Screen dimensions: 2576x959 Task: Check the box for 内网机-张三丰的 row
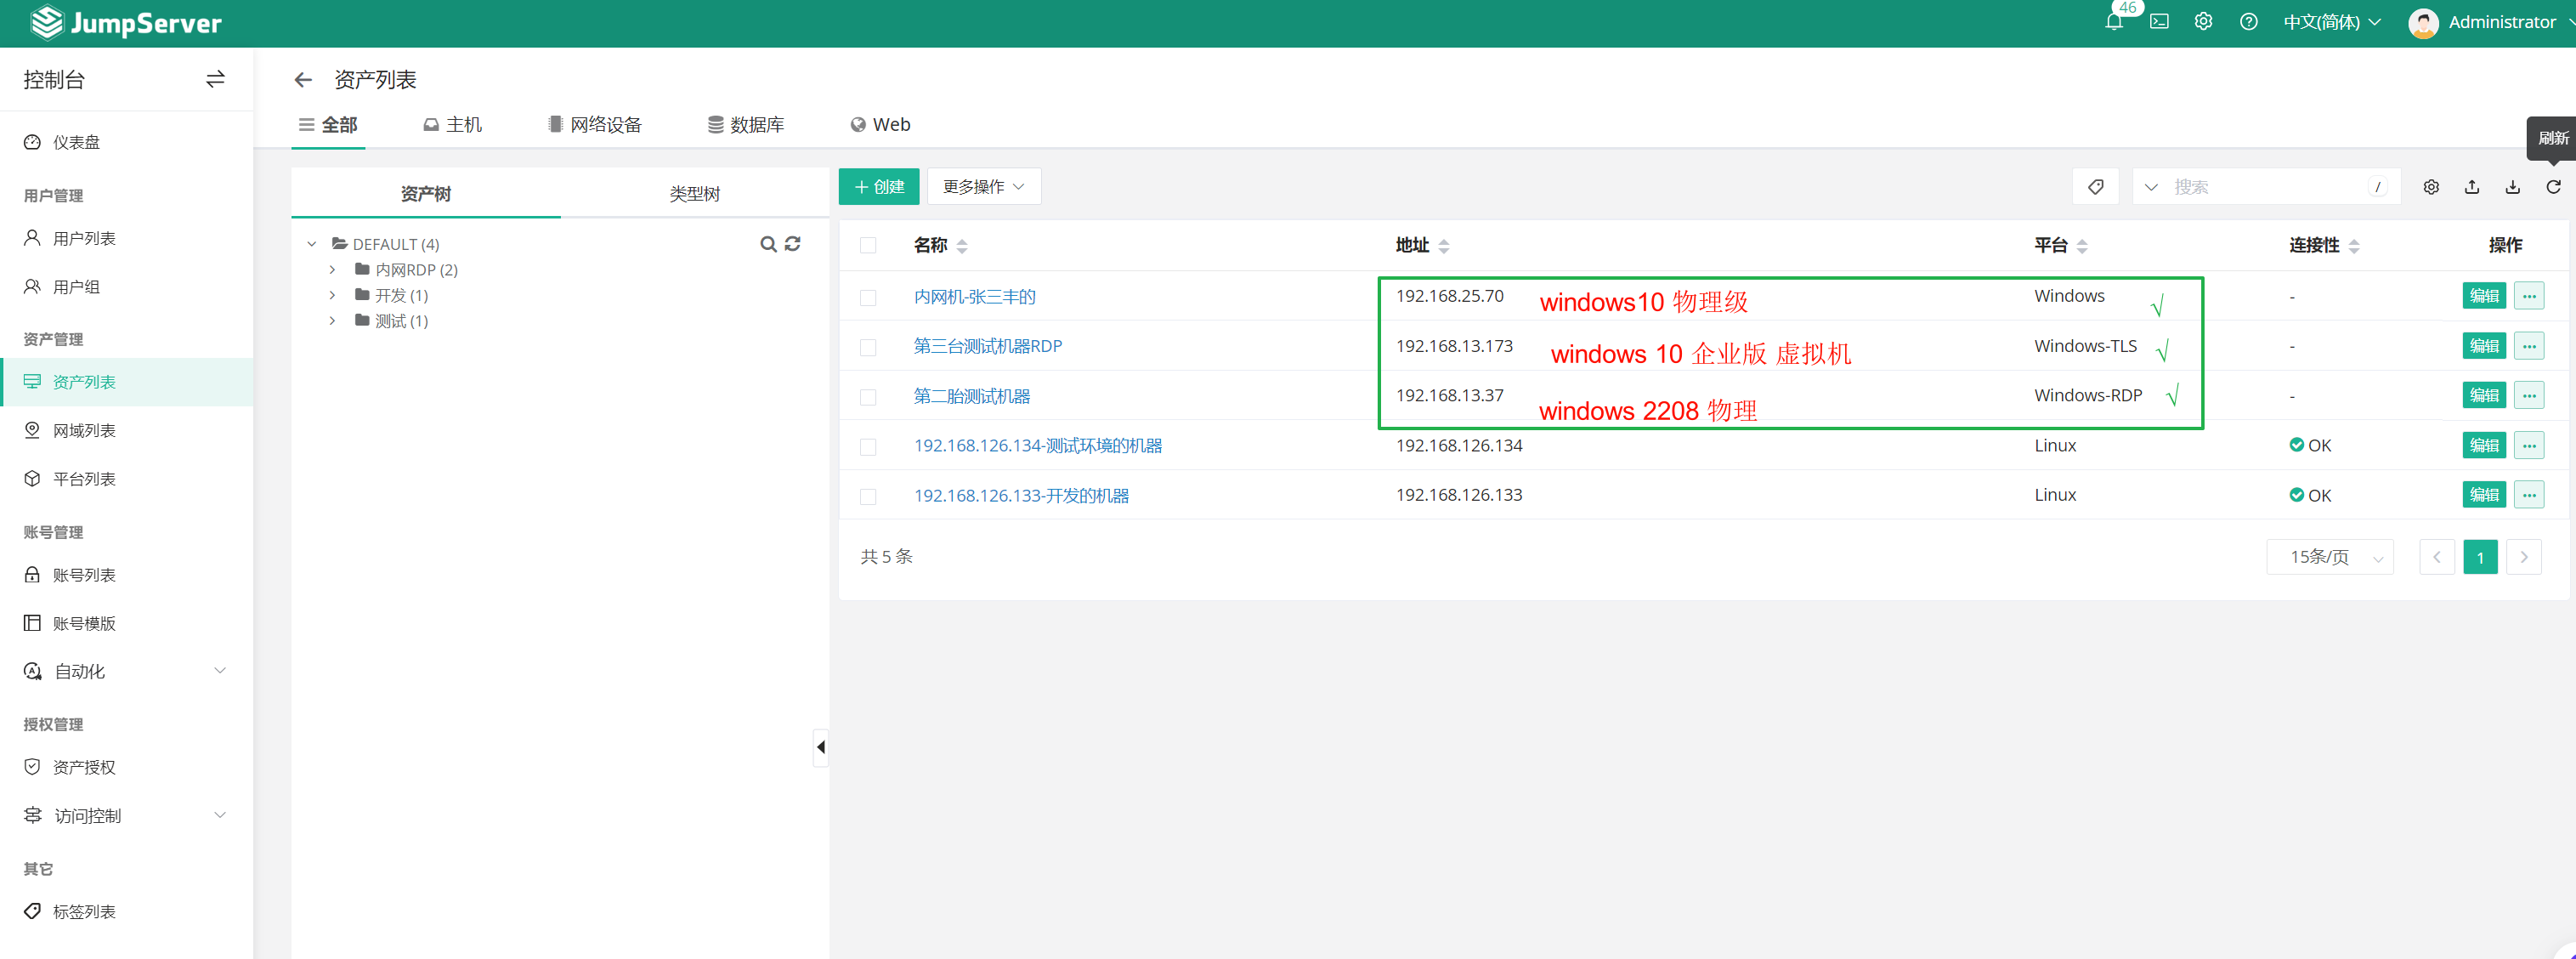pyautogui.click(x=868, y=297)
